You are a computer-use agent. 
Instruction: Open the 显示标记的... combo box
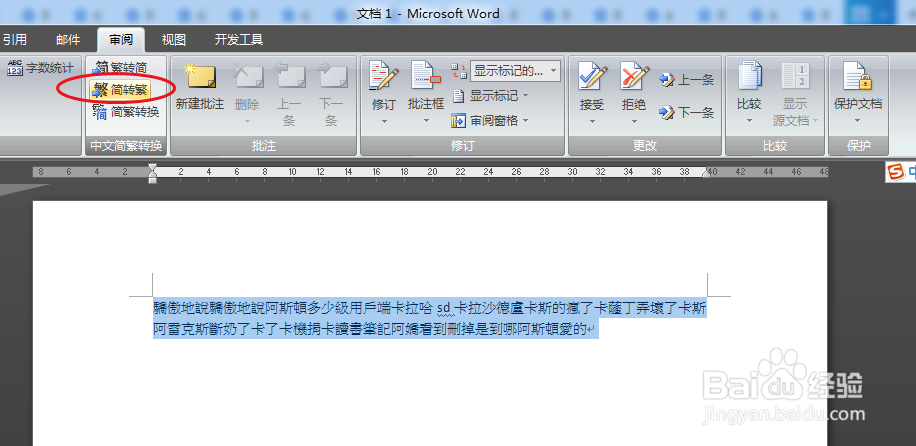(x=515, y=71)
